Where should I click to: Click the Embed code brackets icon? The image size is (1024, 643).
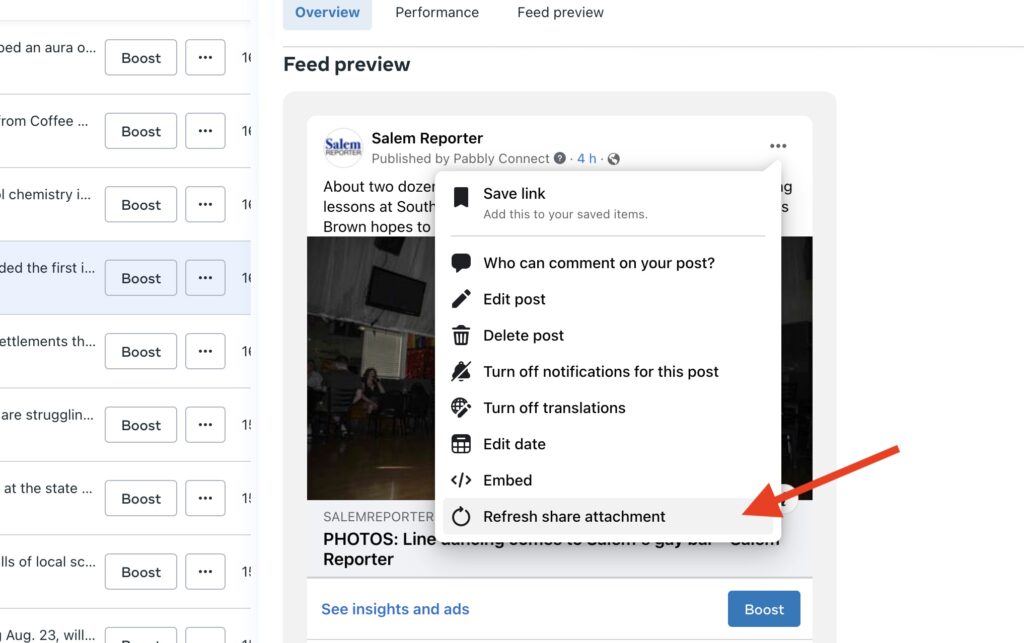[461, 480]
